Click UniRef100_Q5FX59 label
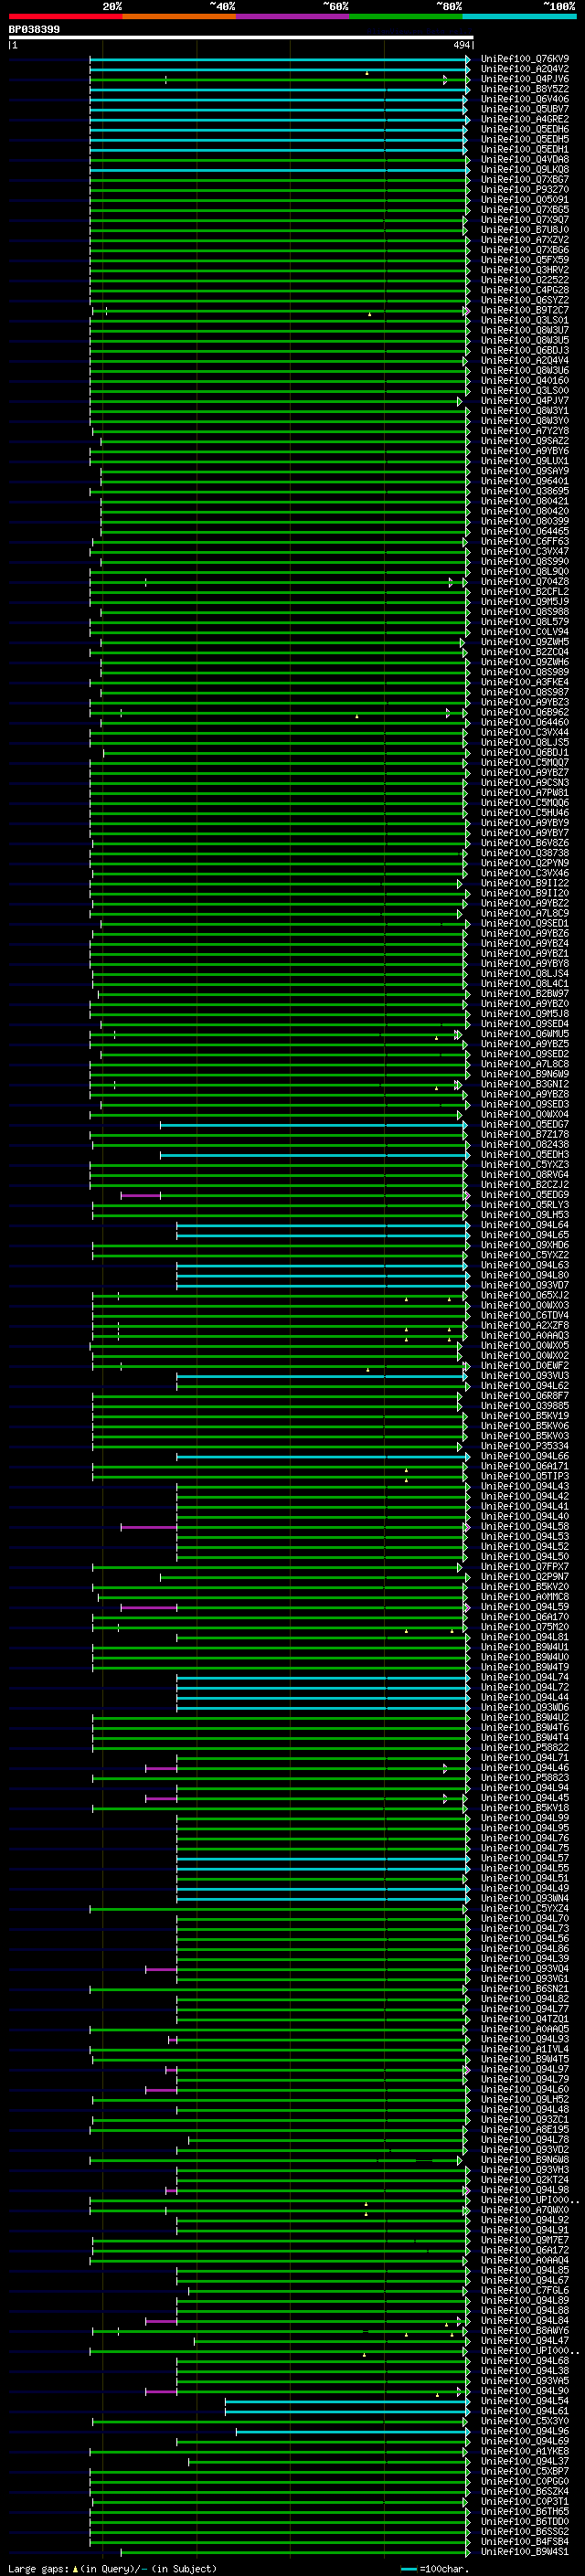 525,260
